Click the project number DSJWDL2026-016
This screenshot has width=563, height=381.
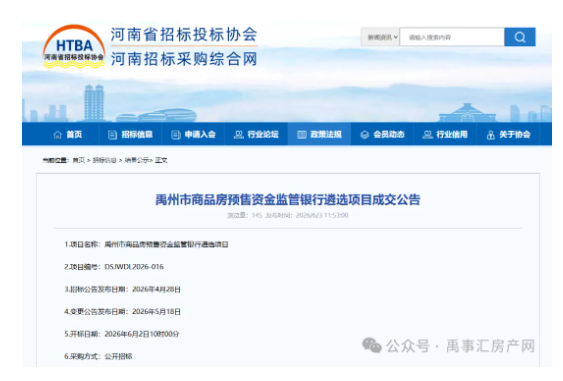134,267
